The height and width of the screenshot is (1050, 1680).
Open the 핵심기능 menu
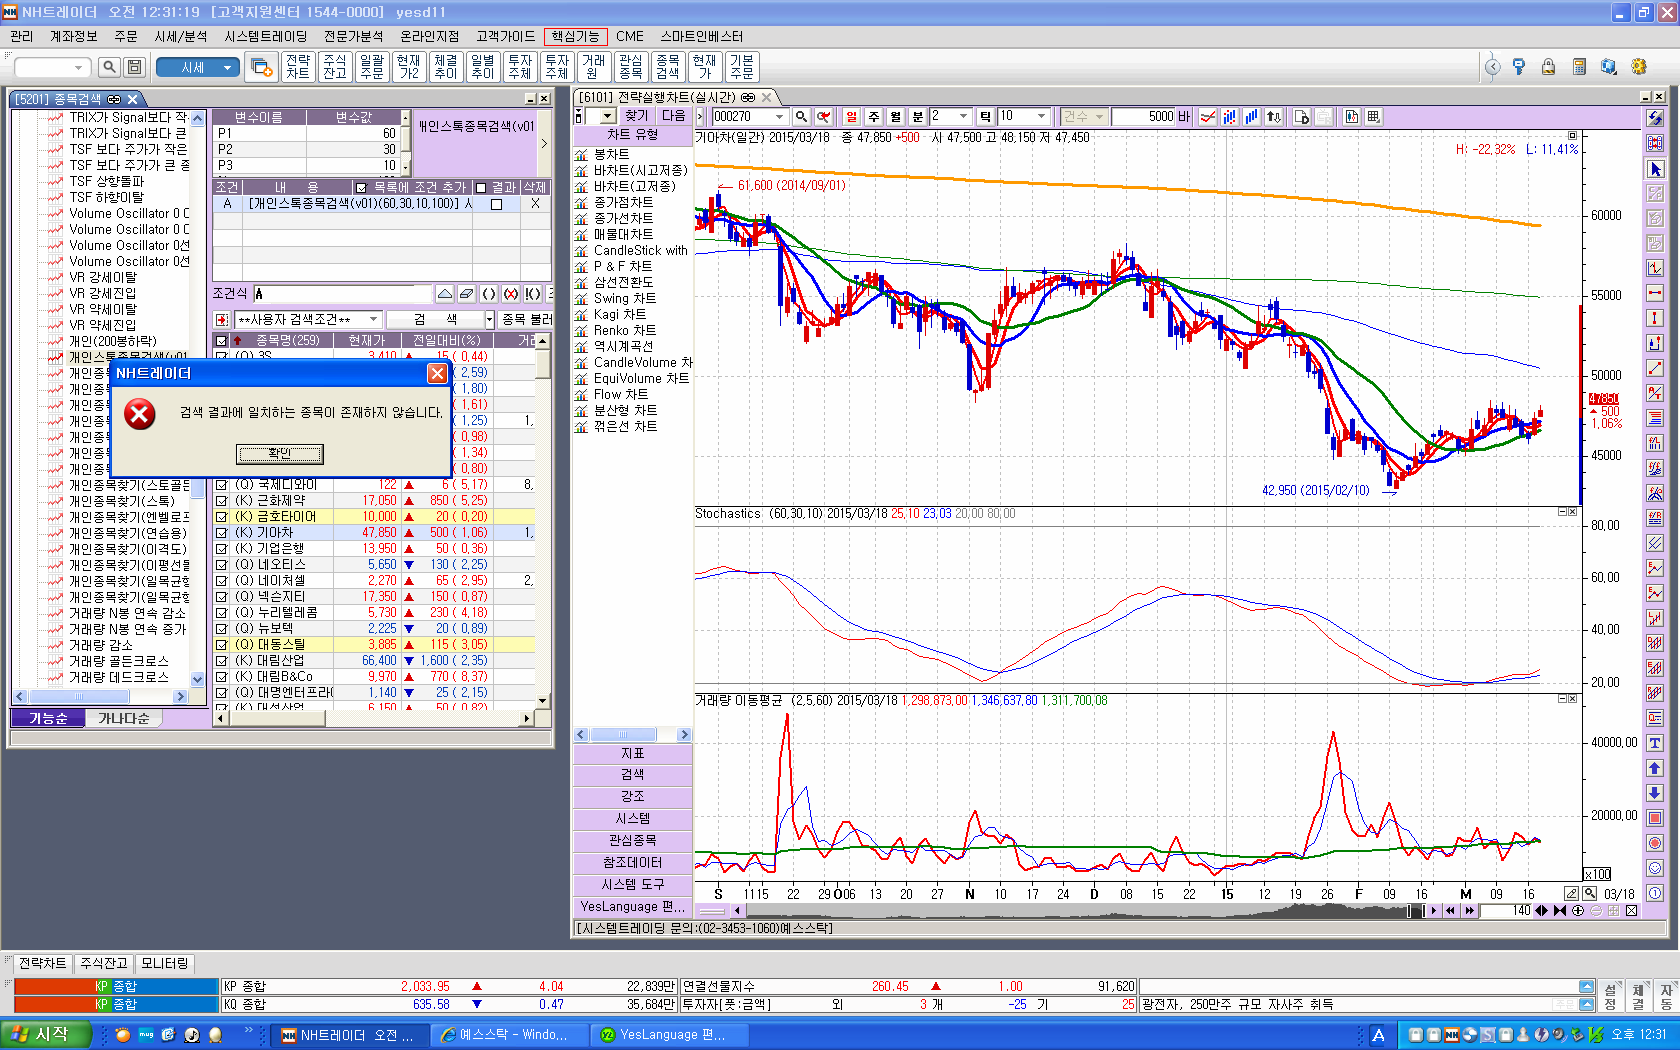pos(575,37)
